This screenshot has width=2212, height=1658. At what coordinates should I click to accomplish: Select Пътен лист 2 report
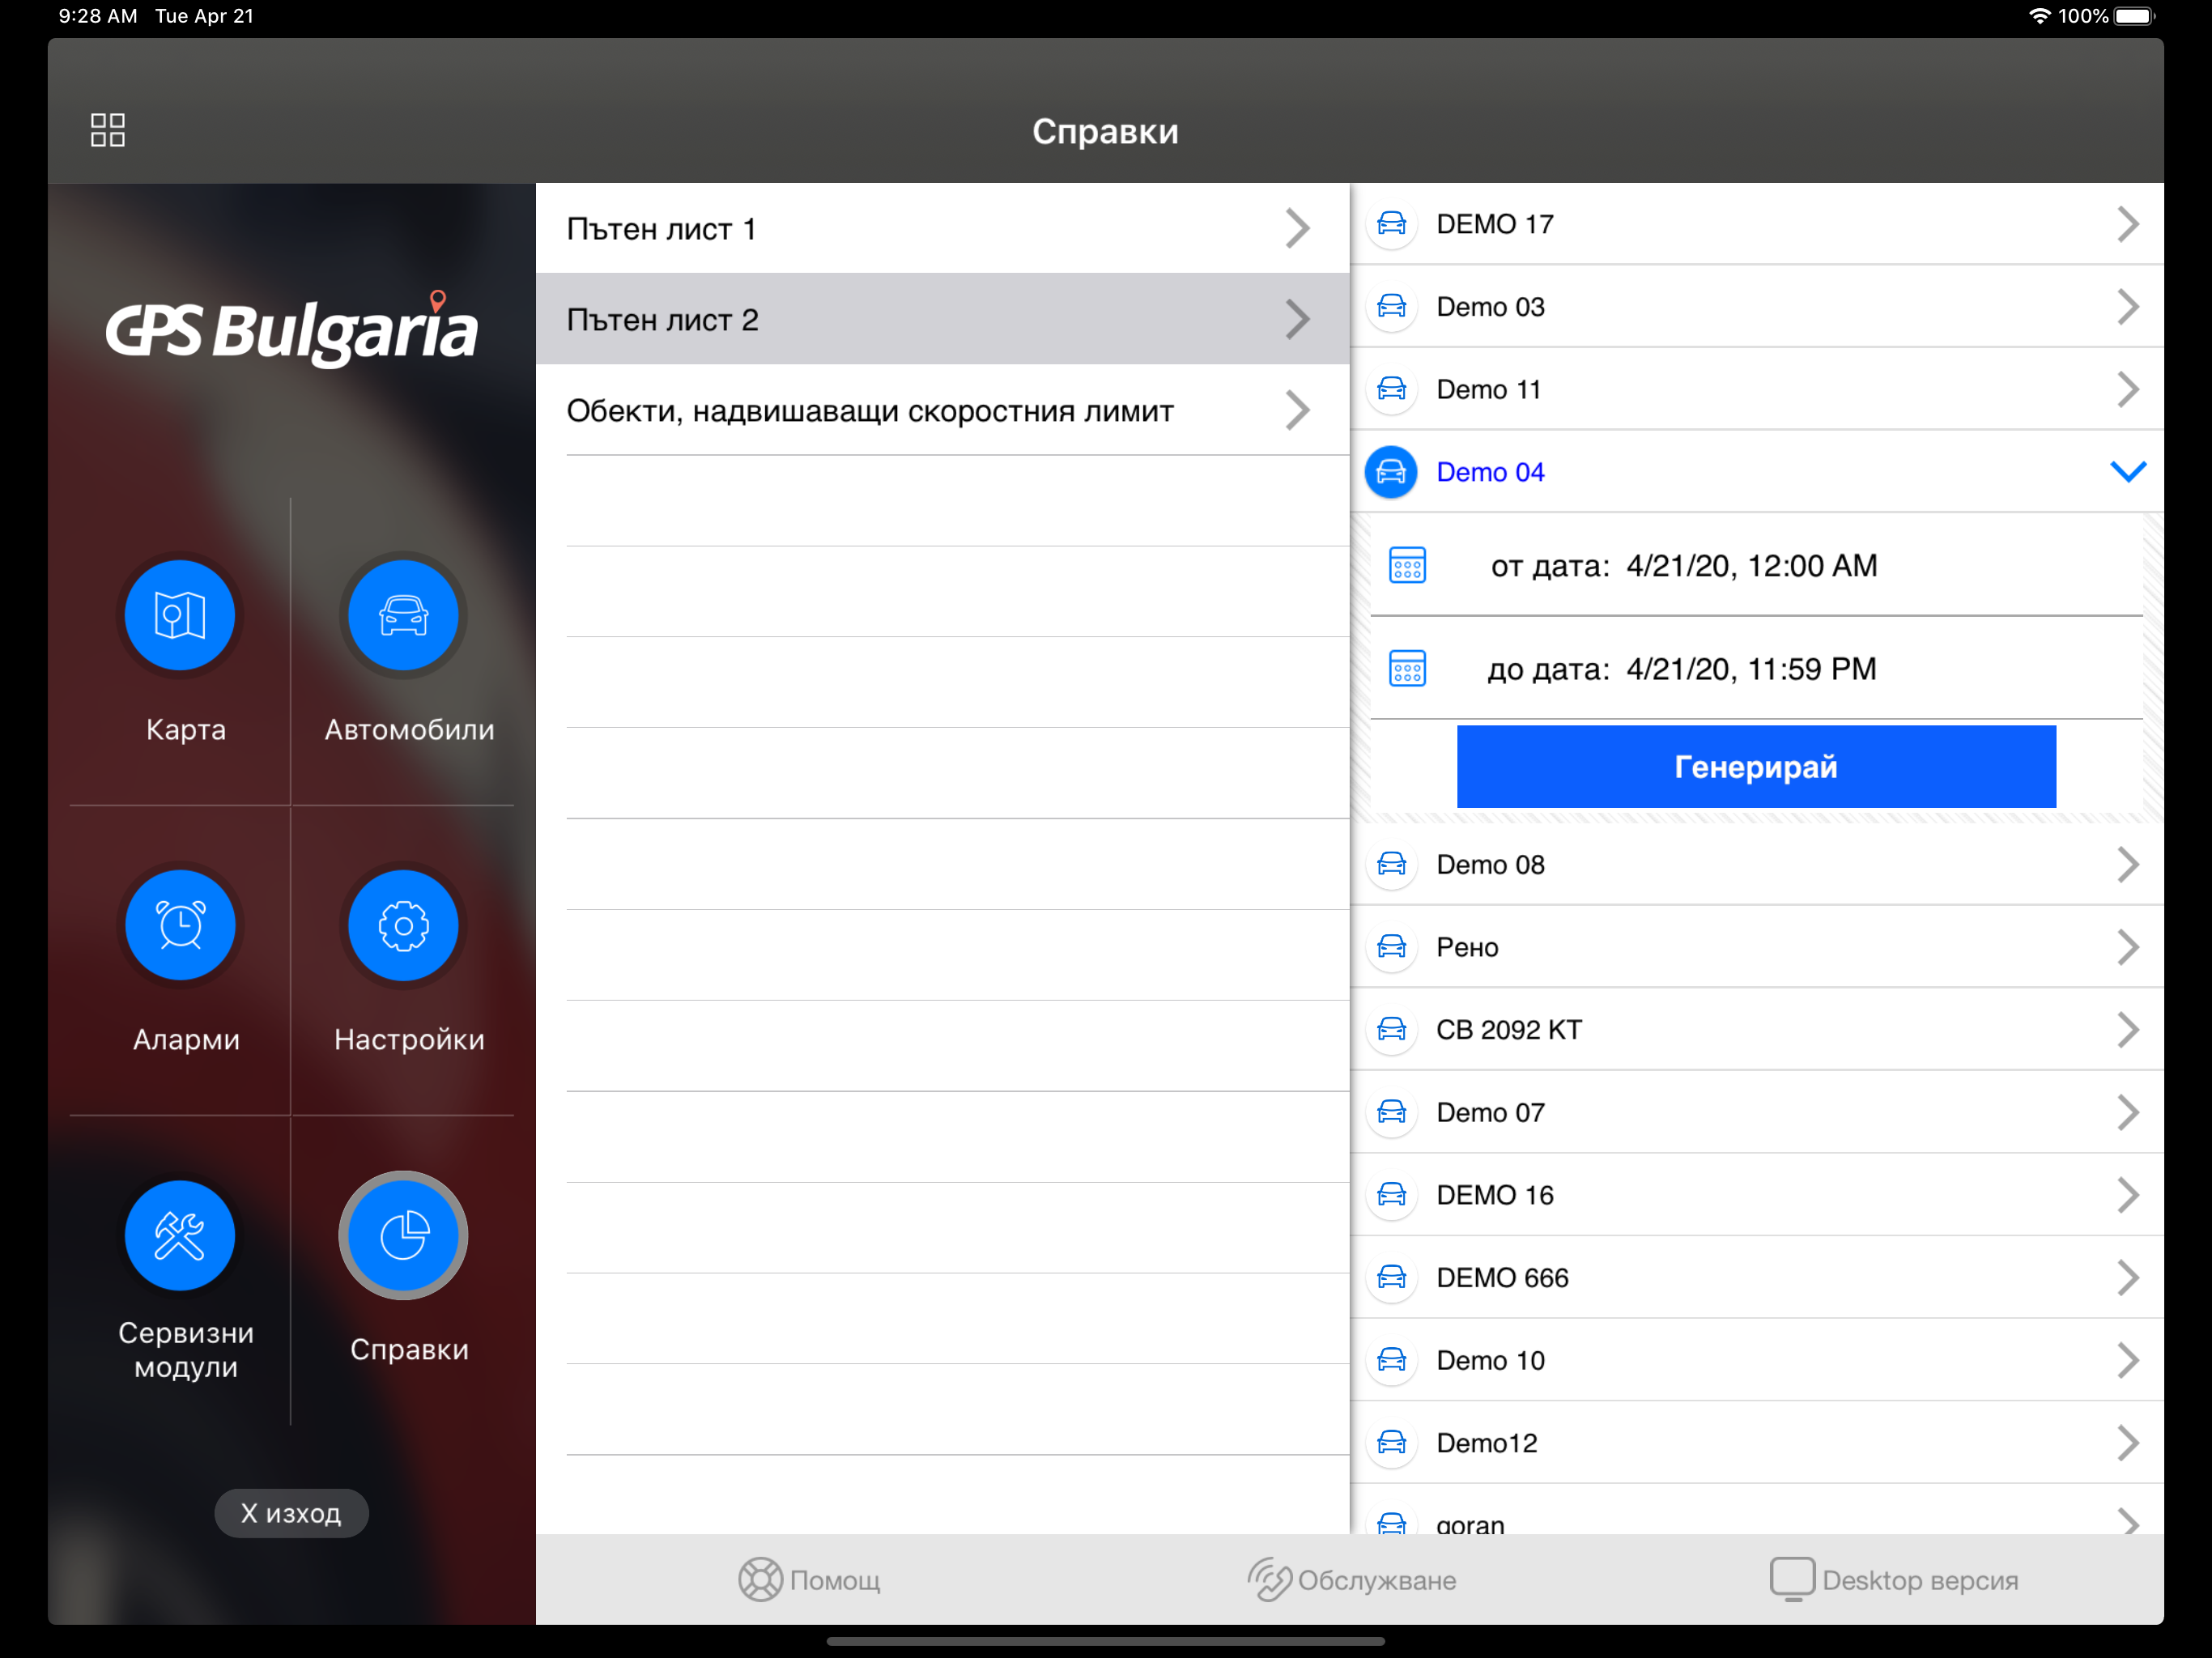click(942, 319)
